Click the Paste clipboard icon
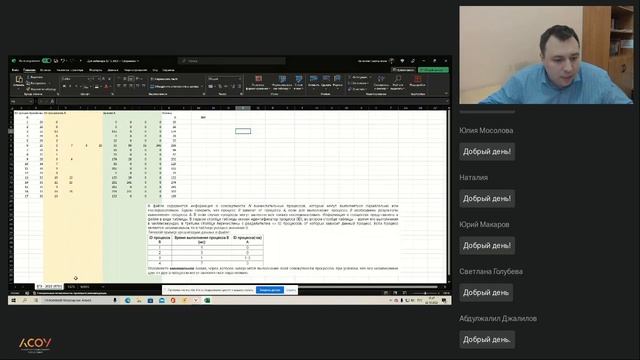Viewport: 640px width, 360px height. pyautogui.click(x=19, y=79)
